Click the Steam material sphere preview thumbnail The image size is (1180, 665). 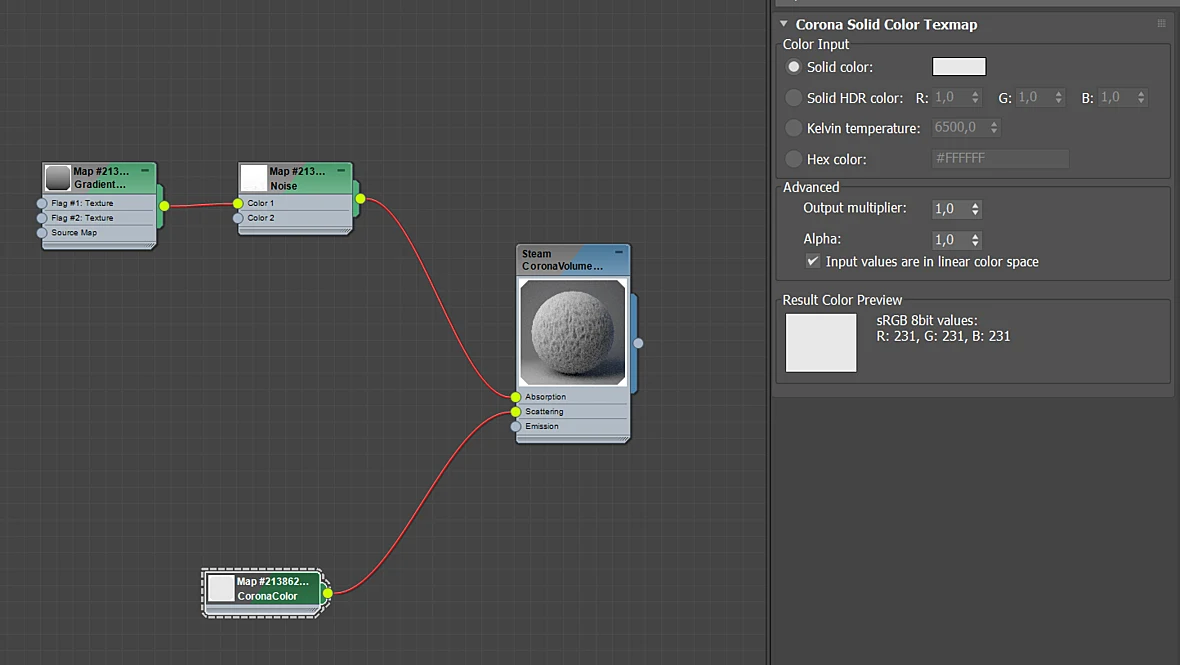(572, 332)
